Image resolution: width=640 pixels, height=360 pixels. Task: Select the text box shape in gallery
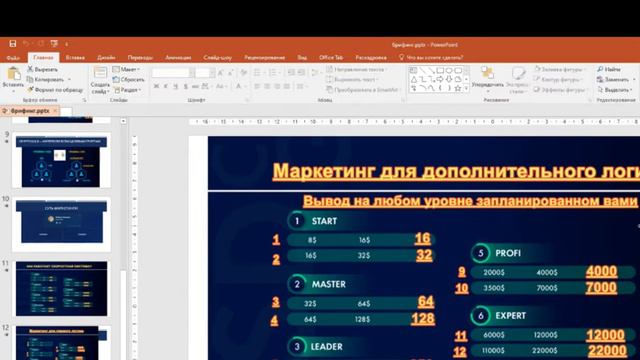click(413, 70)
